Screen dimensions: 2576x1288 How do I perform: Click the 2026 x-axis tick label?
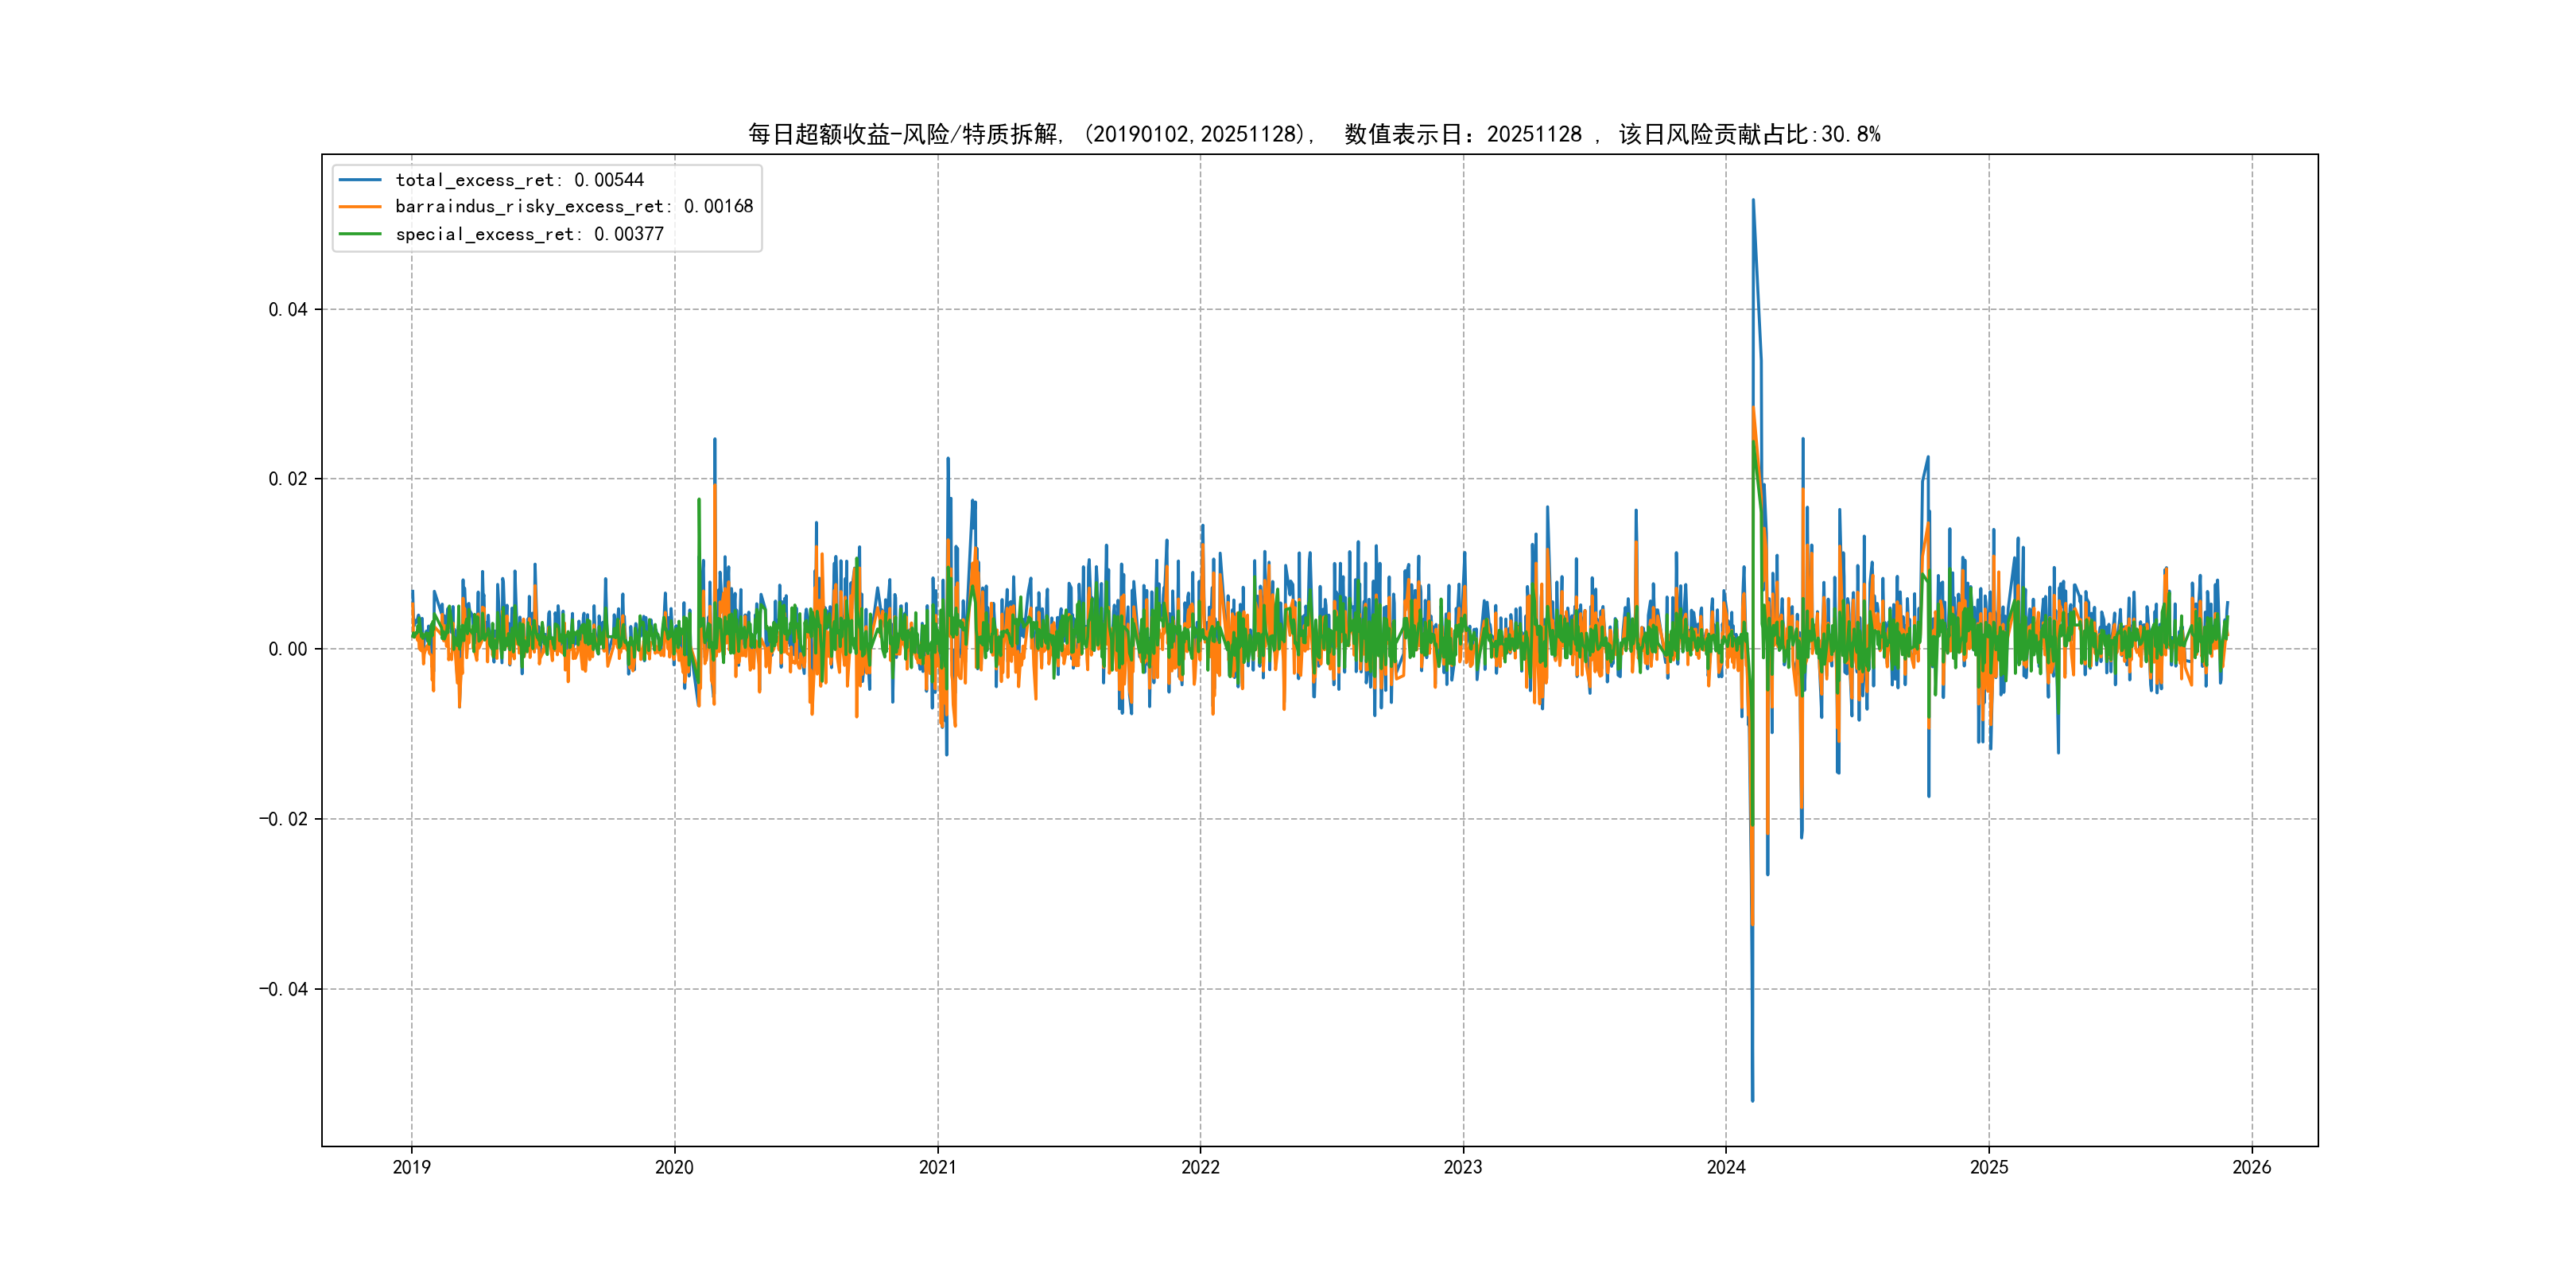pyautogui.click(x=2252, y=1167)
